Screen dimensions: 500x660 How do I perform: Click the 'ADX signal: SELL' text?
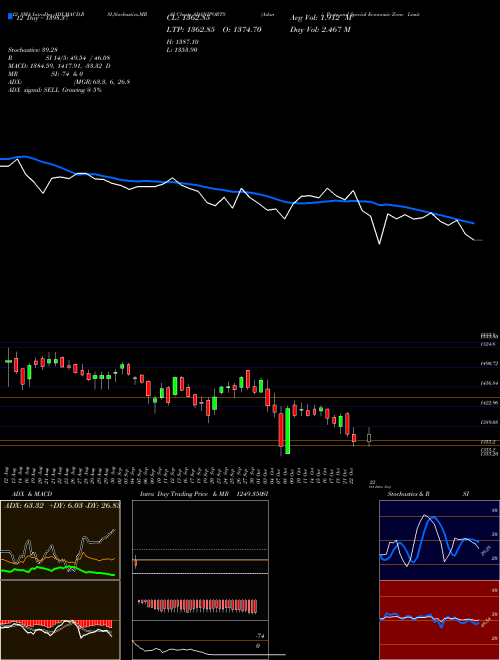(x=34, y=90)
